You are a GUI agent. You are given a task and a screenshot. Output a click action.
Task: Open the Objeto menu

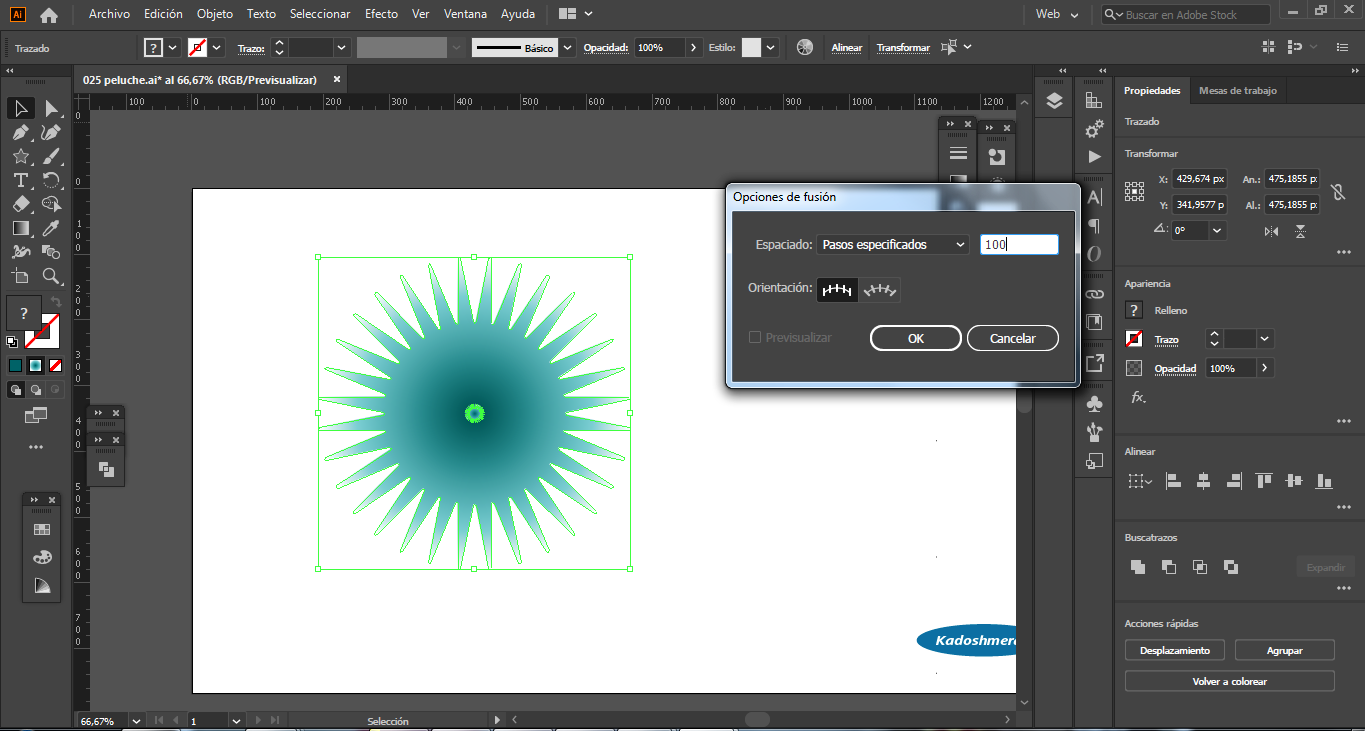coord(215,14)
